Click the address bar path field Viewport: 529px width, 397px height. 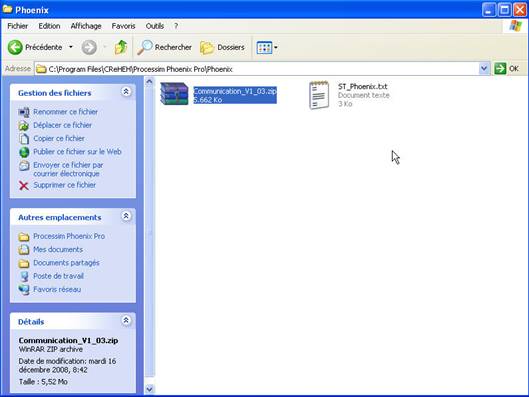[256, 69]
